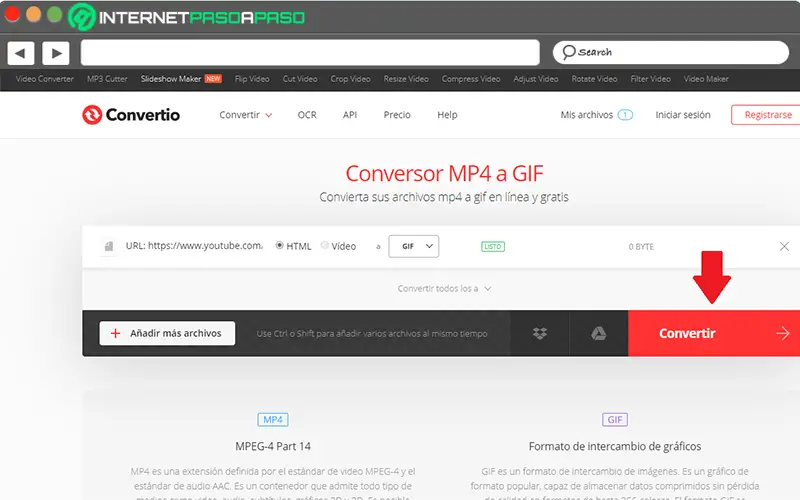Select the Video radio option
Screen dimensions: 800x500
(x=324, y=245)
